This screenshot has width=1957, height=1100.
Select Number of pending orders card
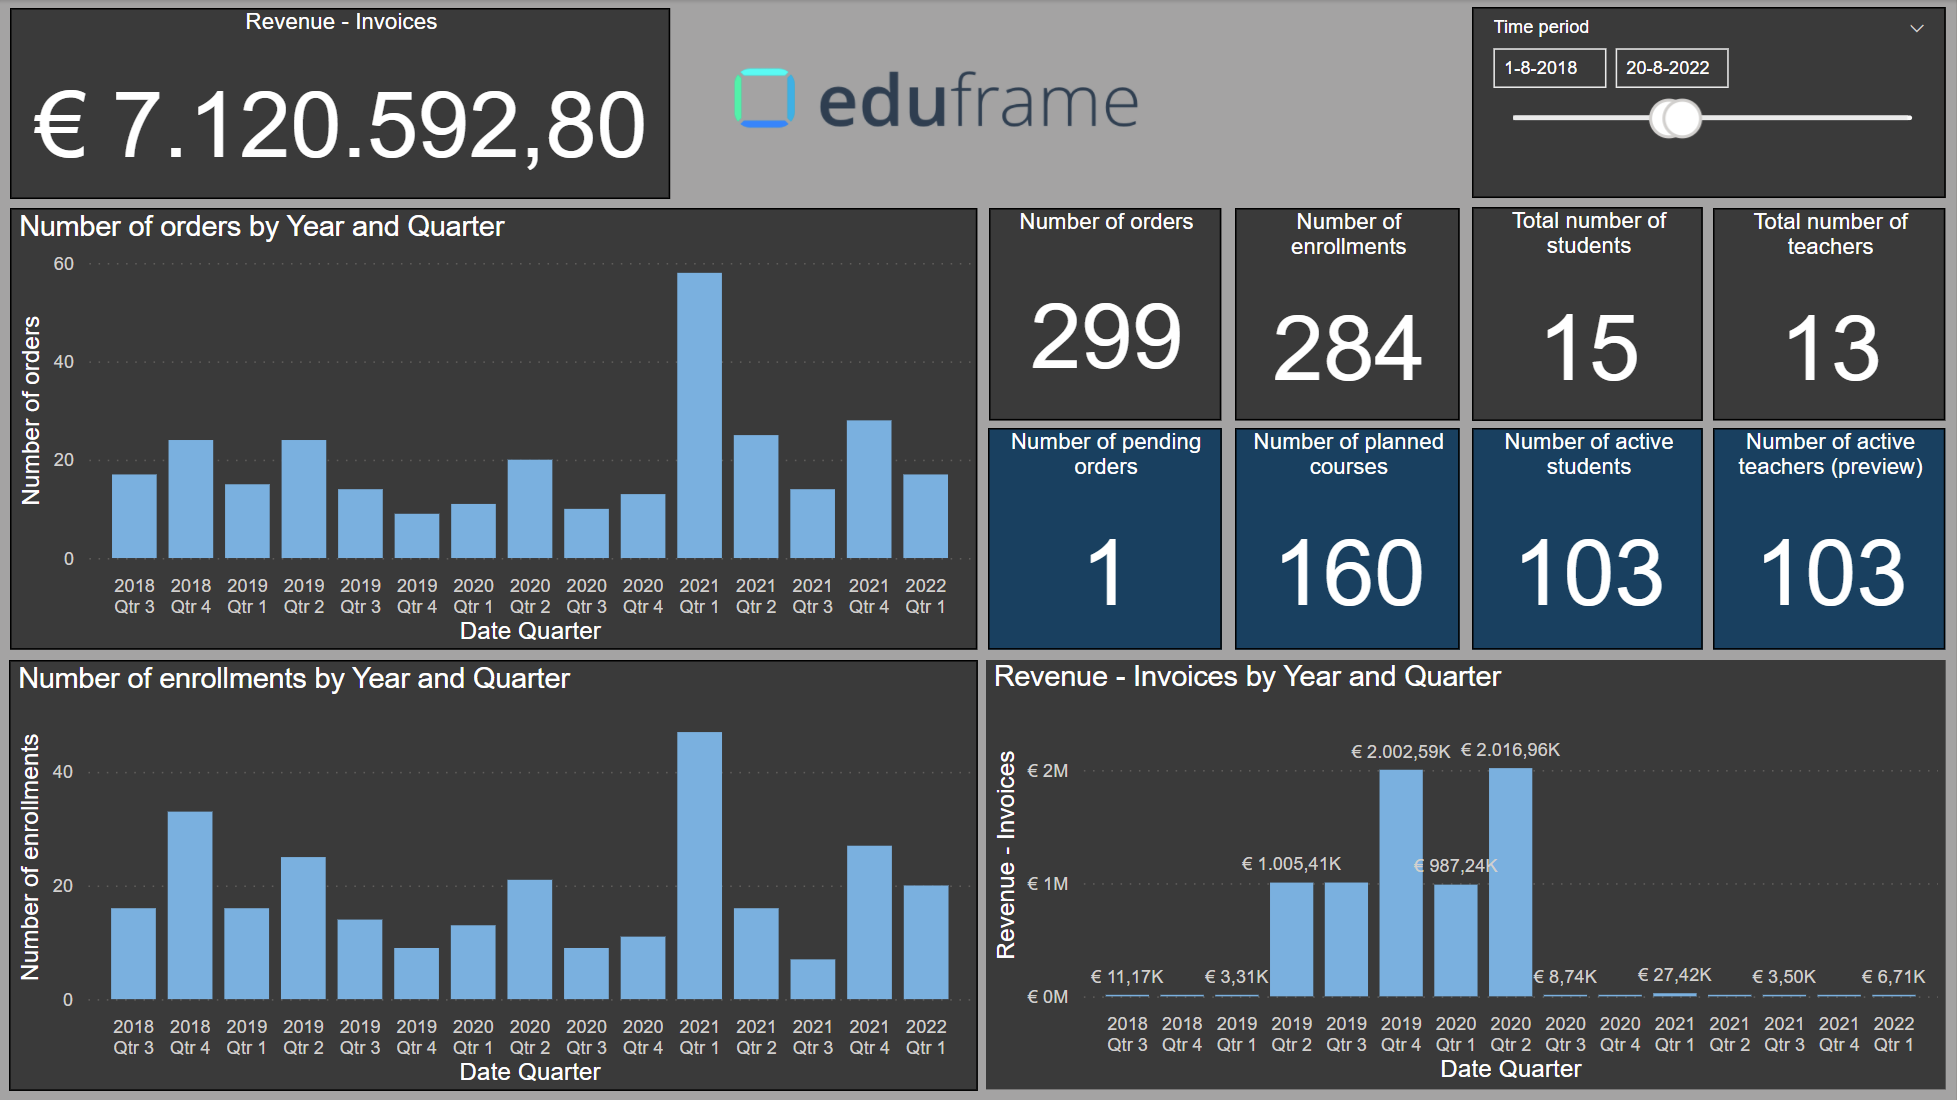(1105, 539)
